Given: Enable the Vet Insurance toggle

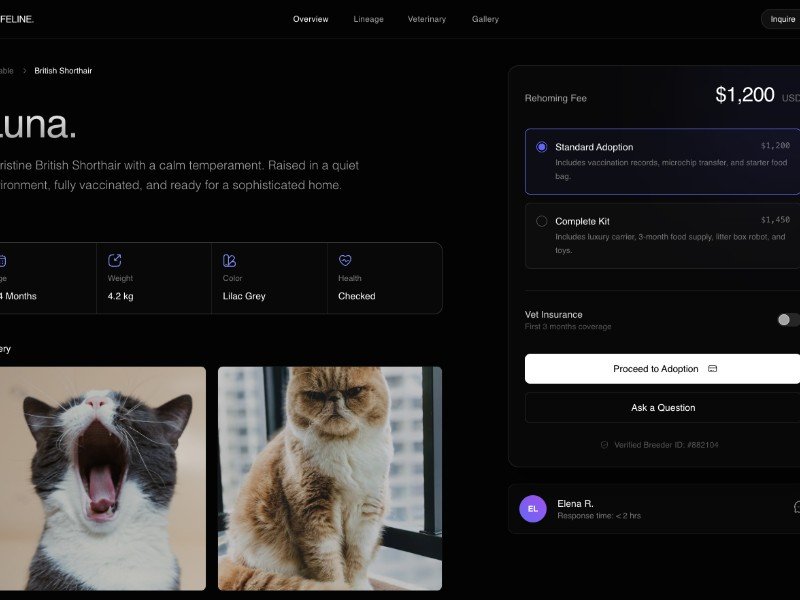Looking at the screenshot, I should pos(788,320).
